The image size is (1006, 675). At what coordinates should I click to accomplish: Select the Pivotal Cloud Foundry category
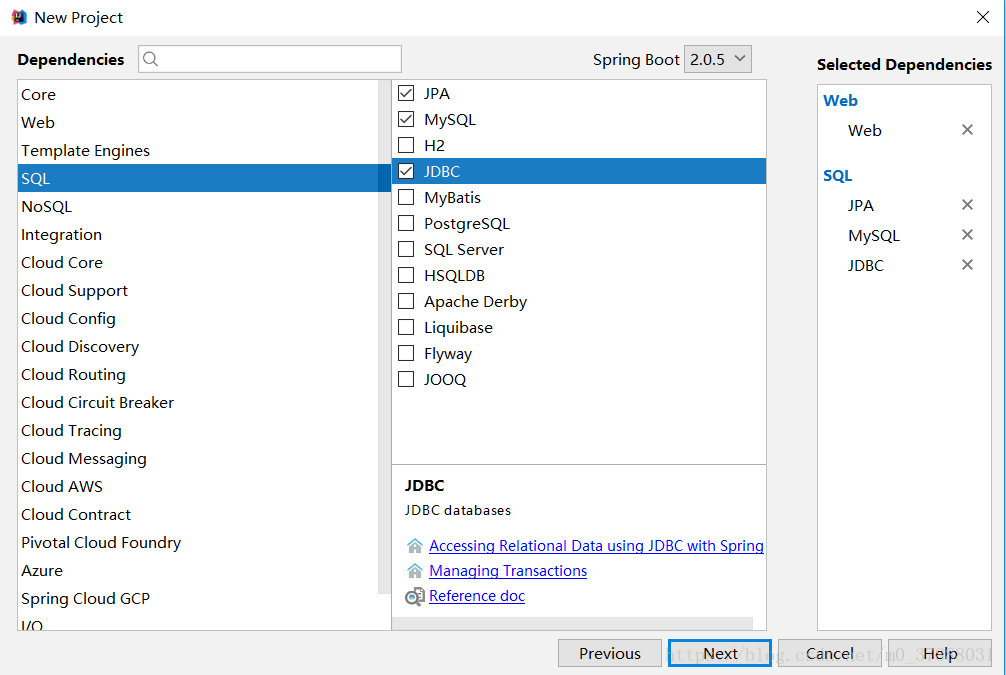pyautogui.click(x=198, y=543)
